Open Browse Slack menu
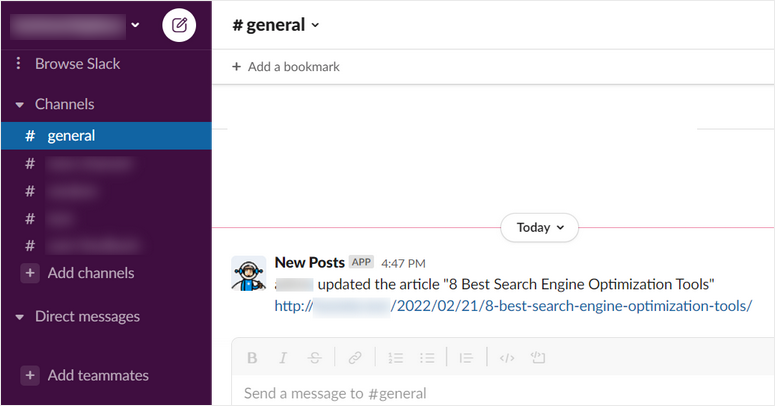775x406 pixels. pos(76,64)
